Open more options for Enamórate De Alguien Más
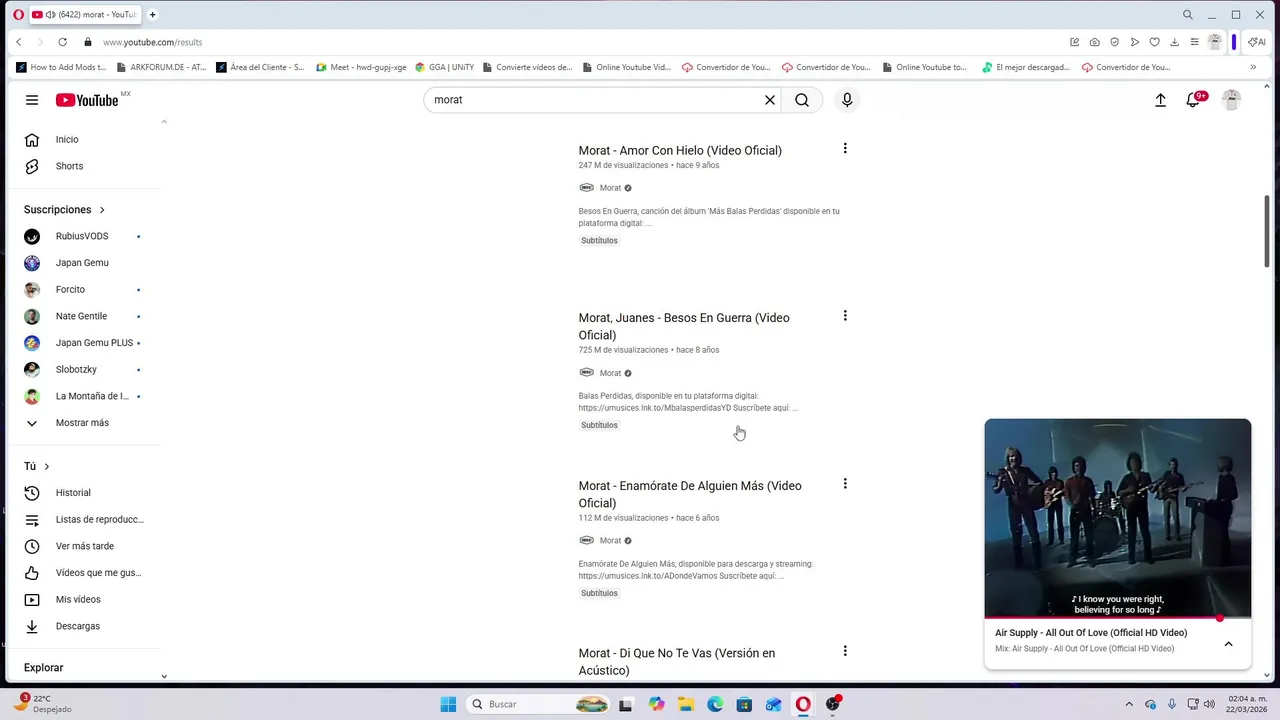1280x720 pixels. pyautogui.click(x=845, y=484)
